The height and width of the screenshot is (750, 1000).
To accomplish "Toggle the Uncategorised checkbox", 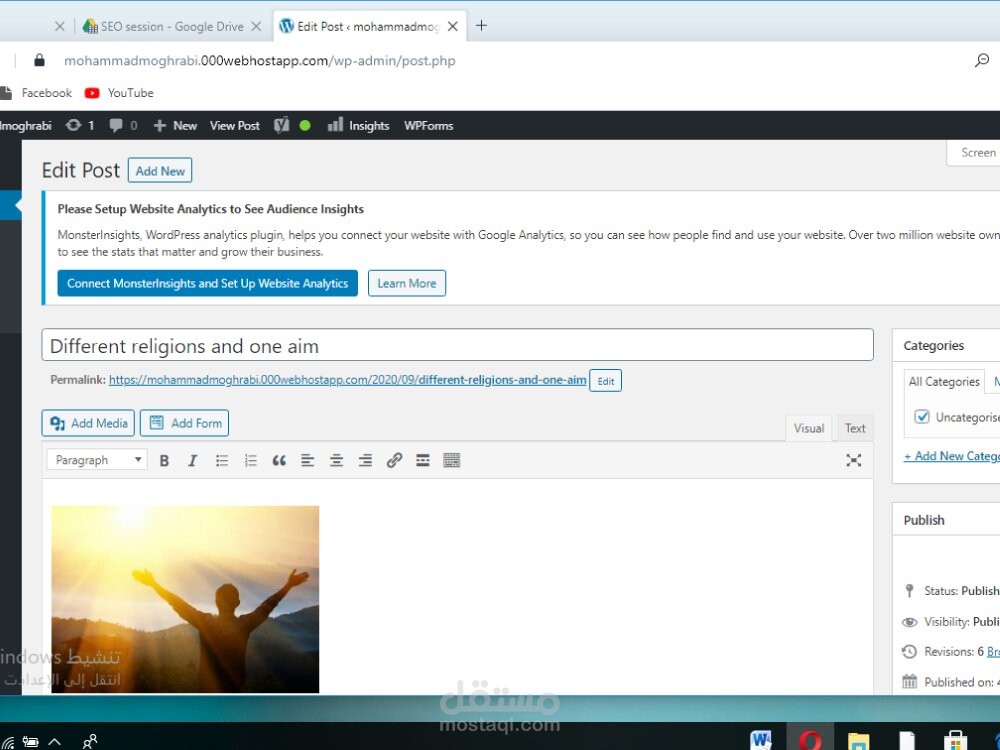I will (922, 417).
